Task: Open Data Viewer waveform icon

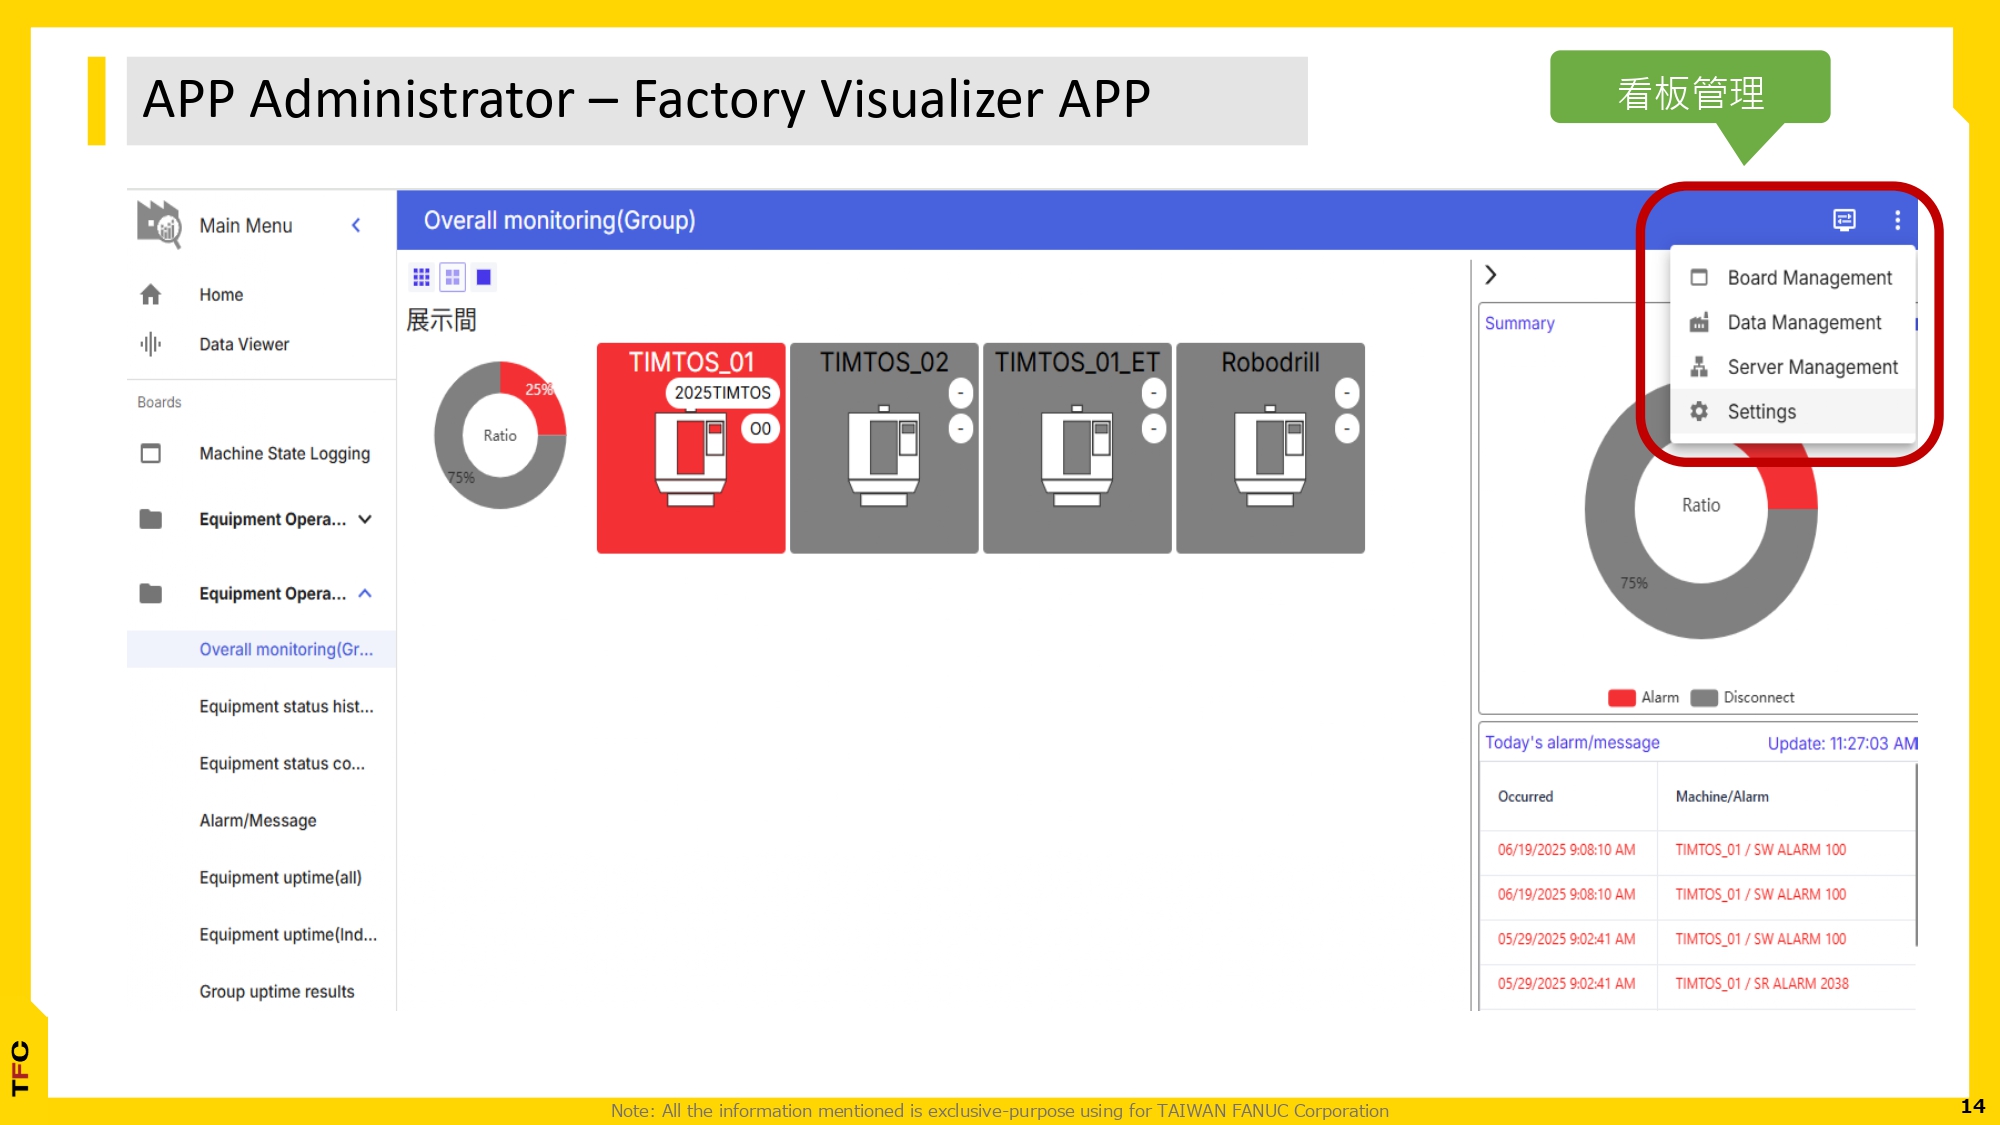Action: click(151, 344)
